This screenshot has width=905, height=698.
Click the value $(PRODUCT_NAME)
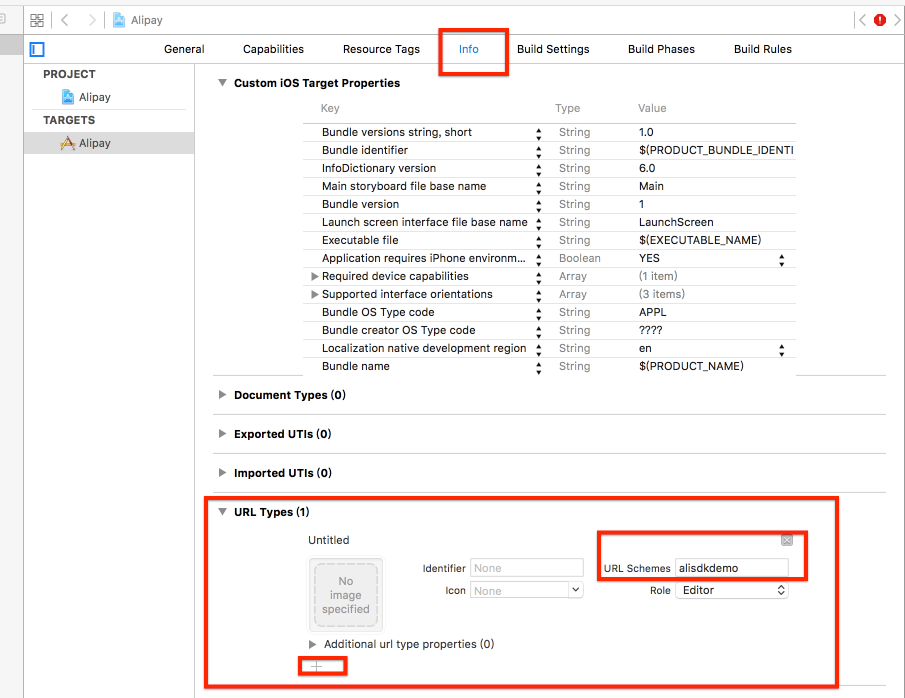[x=691, y=366]
